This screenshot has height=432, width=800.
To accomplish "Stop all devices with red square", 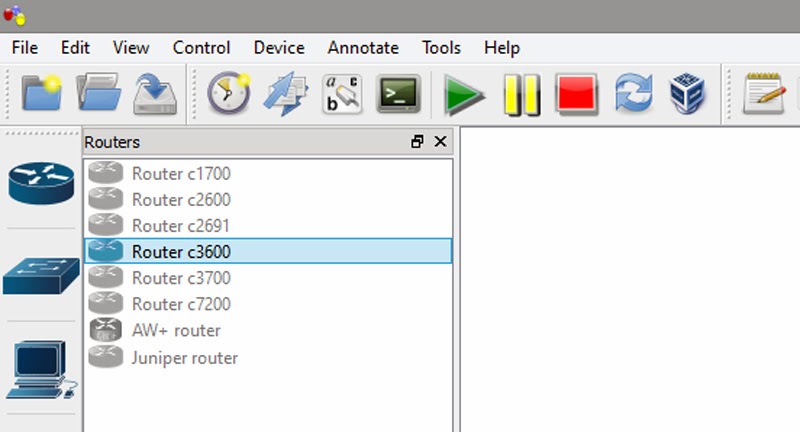I will click(577, 93).
